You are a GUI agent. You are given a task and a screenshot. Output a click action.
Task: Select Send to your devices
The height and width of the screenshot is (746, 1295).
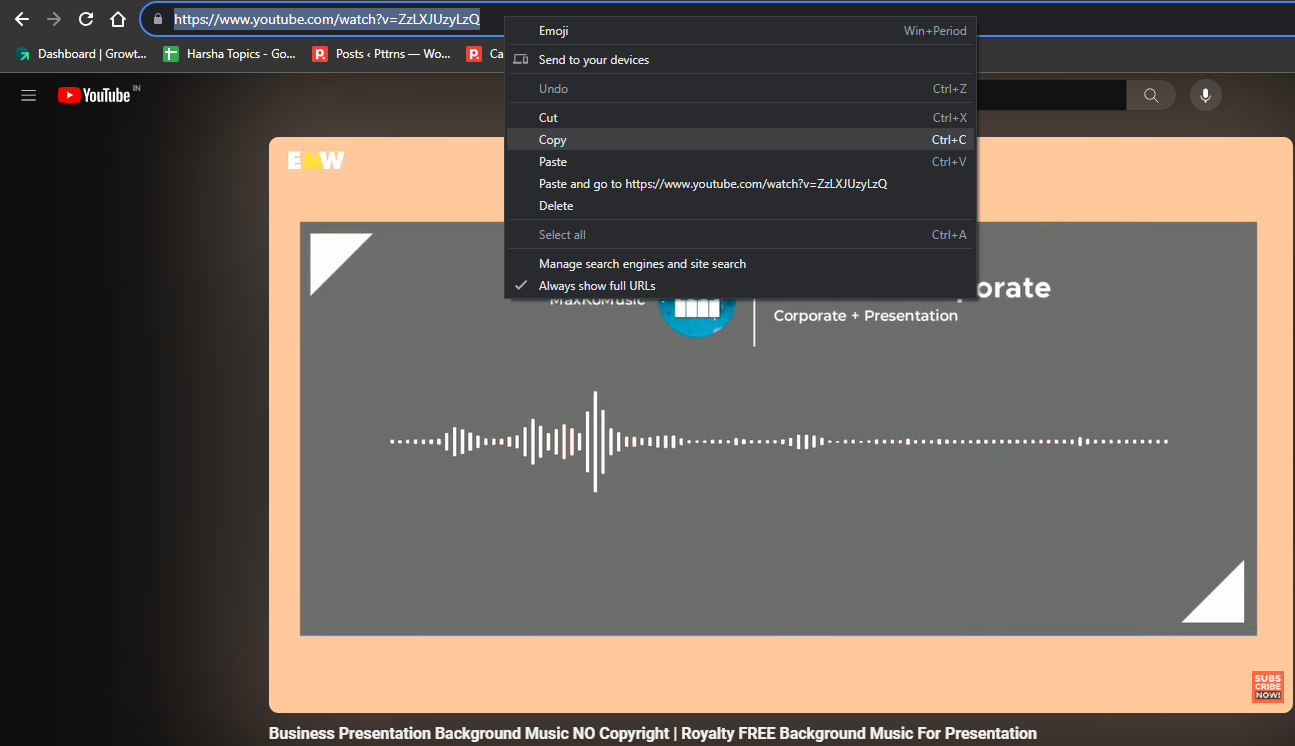click(x=740, y=60)
